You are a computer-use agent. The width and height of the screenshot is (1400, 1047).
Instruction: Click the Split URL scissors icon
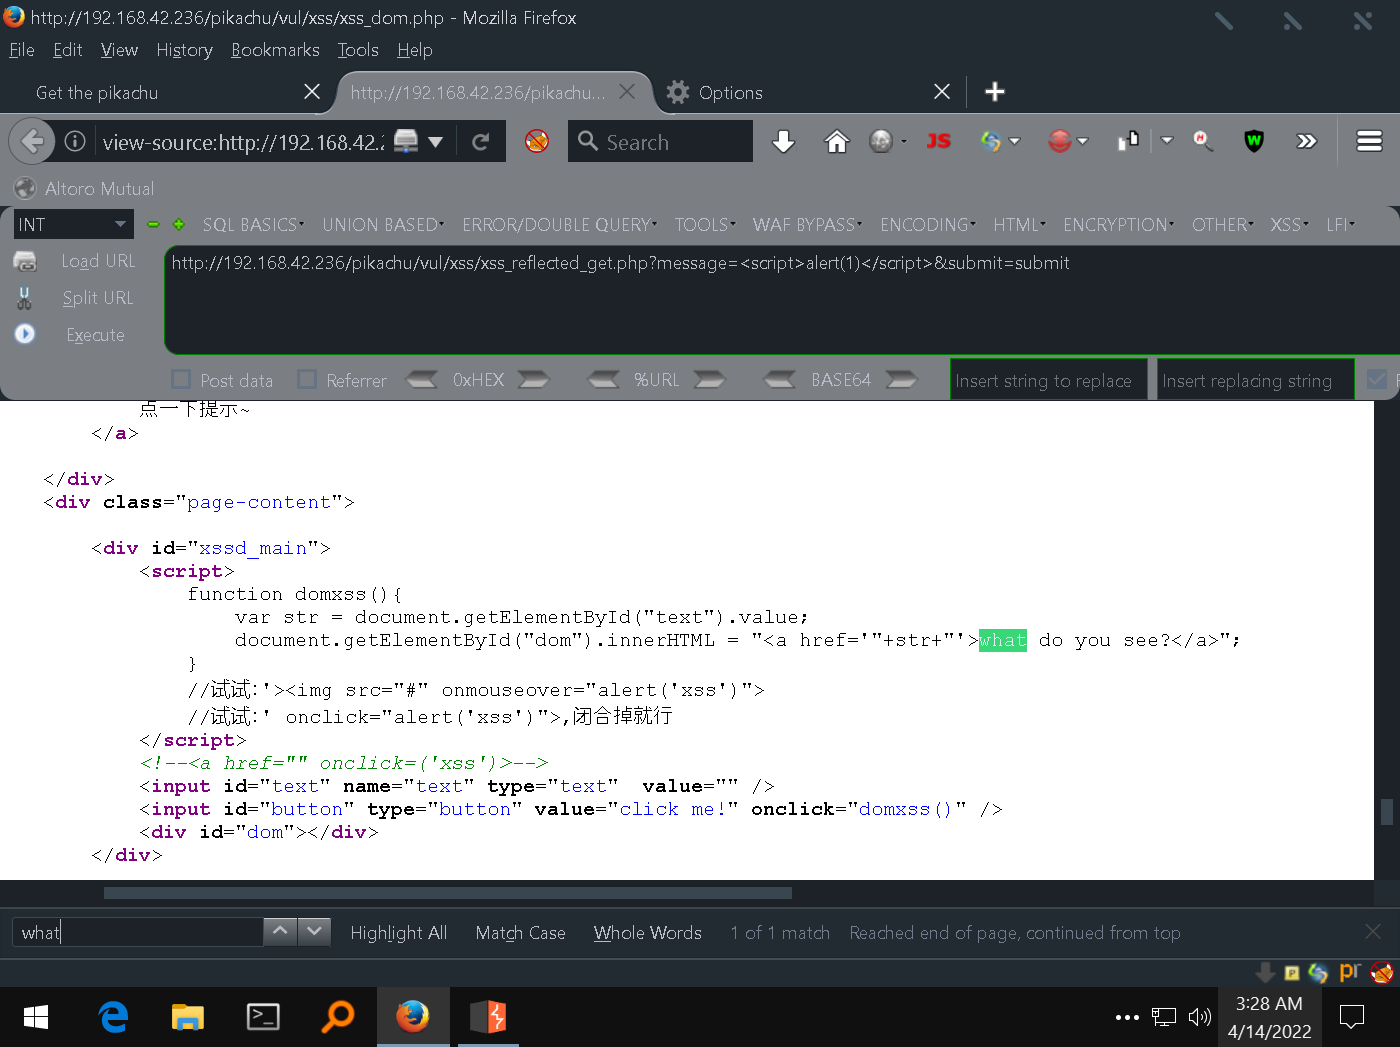click(25, 298)
